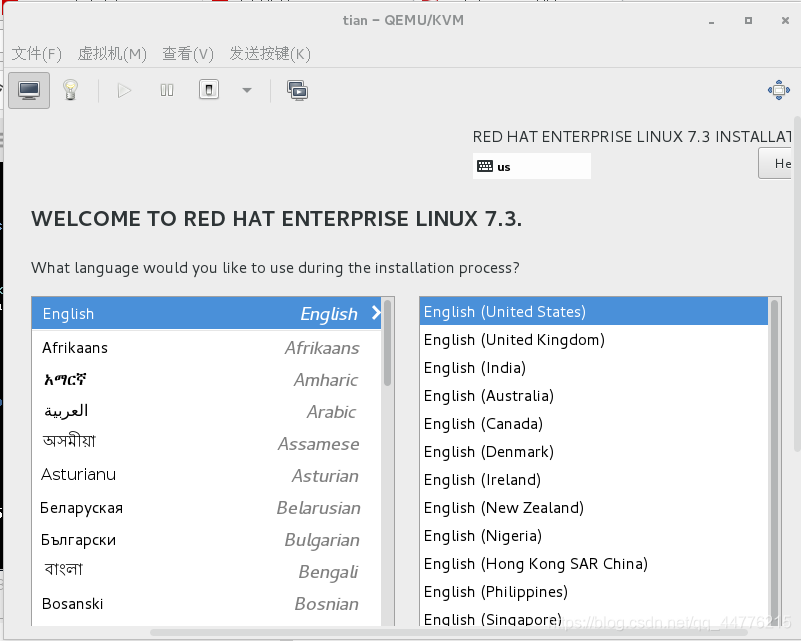
Task: Click the VM console vertical scrollbar
Action: (797, 284)
